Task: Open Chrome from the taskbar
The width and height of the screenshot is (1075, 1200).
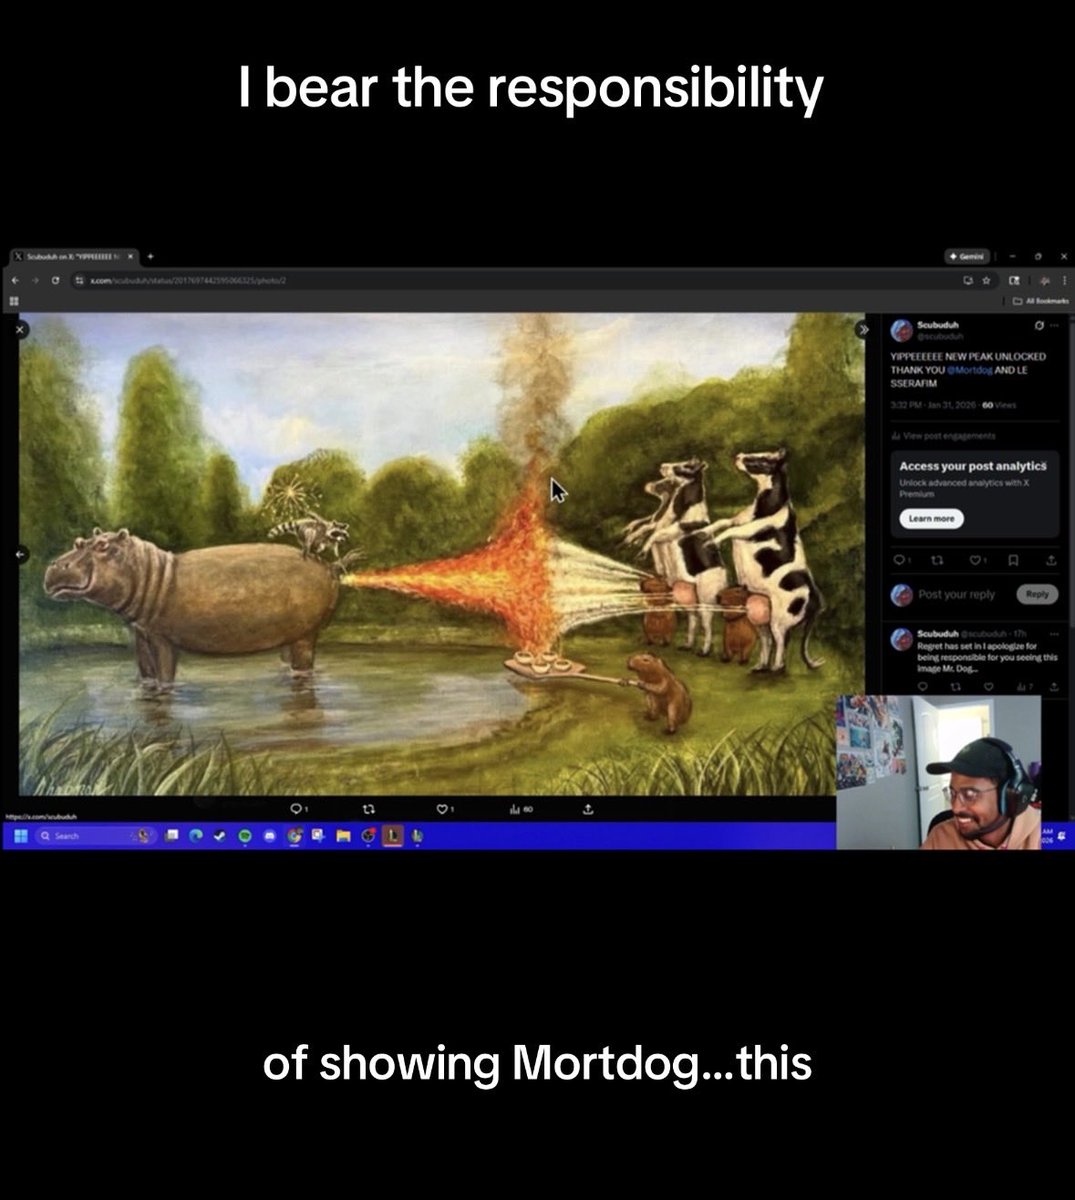Action: [x=293, y=836]
